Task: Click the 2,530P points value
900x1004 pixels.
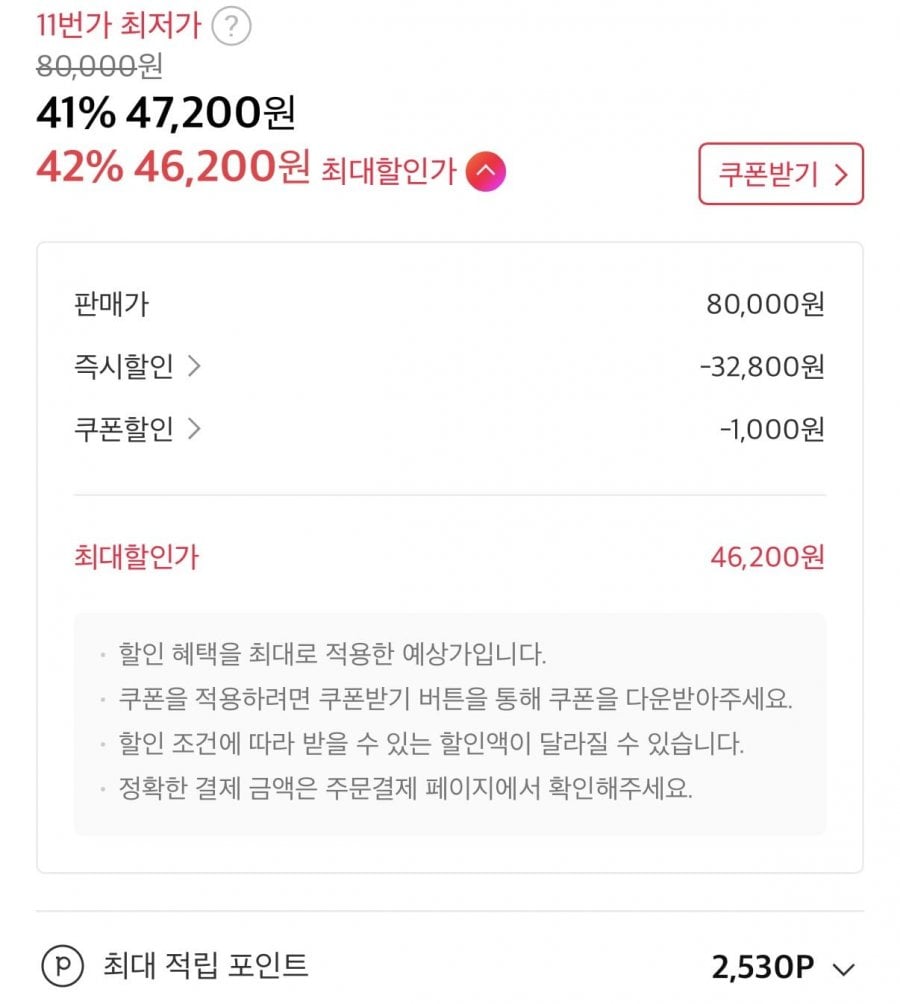Action: click(x=762, y=967)
